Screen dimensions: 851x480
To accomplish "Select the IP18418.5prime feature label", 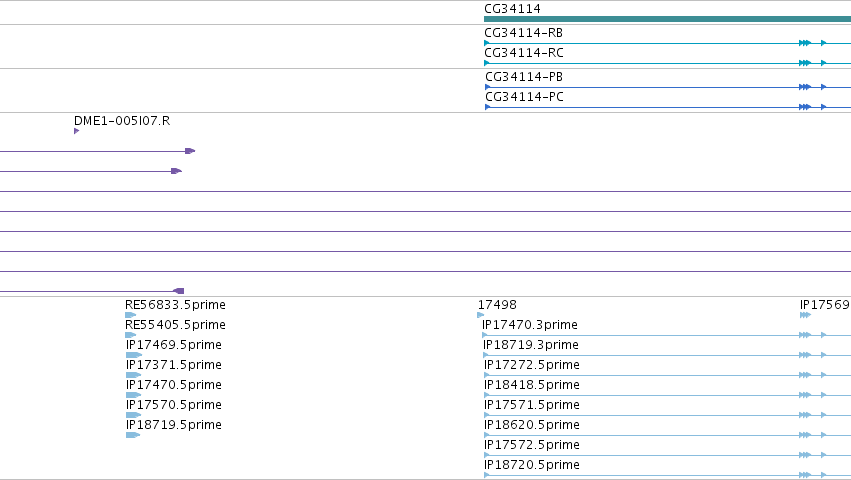I will (531, 384).
